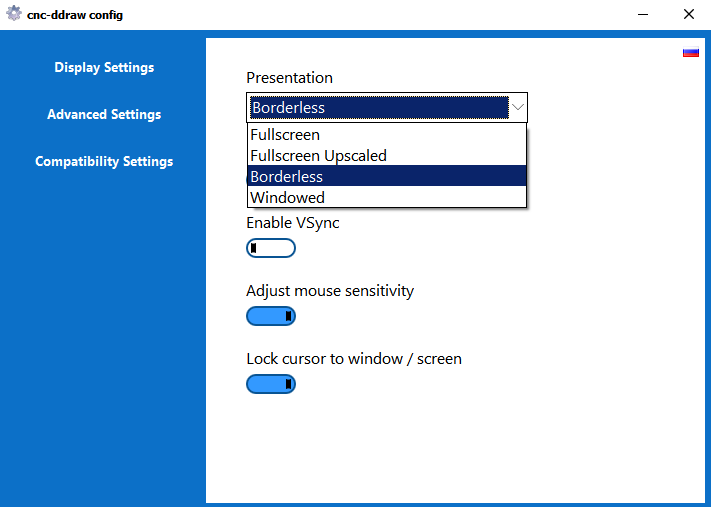The height and width of the screenshot is (507, 711).
Task: Choose the Fullscreen presentation option
Action: click(x=285, y=134)
